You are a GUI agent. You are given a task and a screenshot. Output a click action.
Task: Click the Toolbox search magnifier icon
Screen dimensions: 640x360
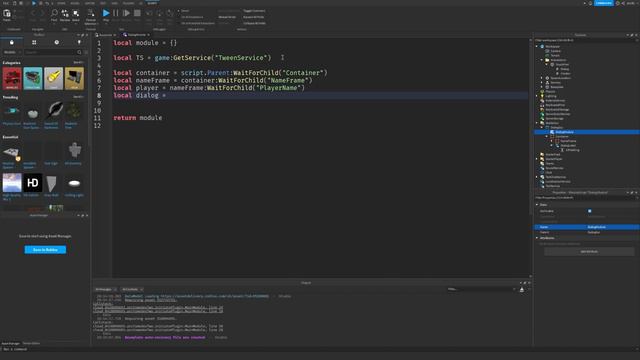pos(79,52)
